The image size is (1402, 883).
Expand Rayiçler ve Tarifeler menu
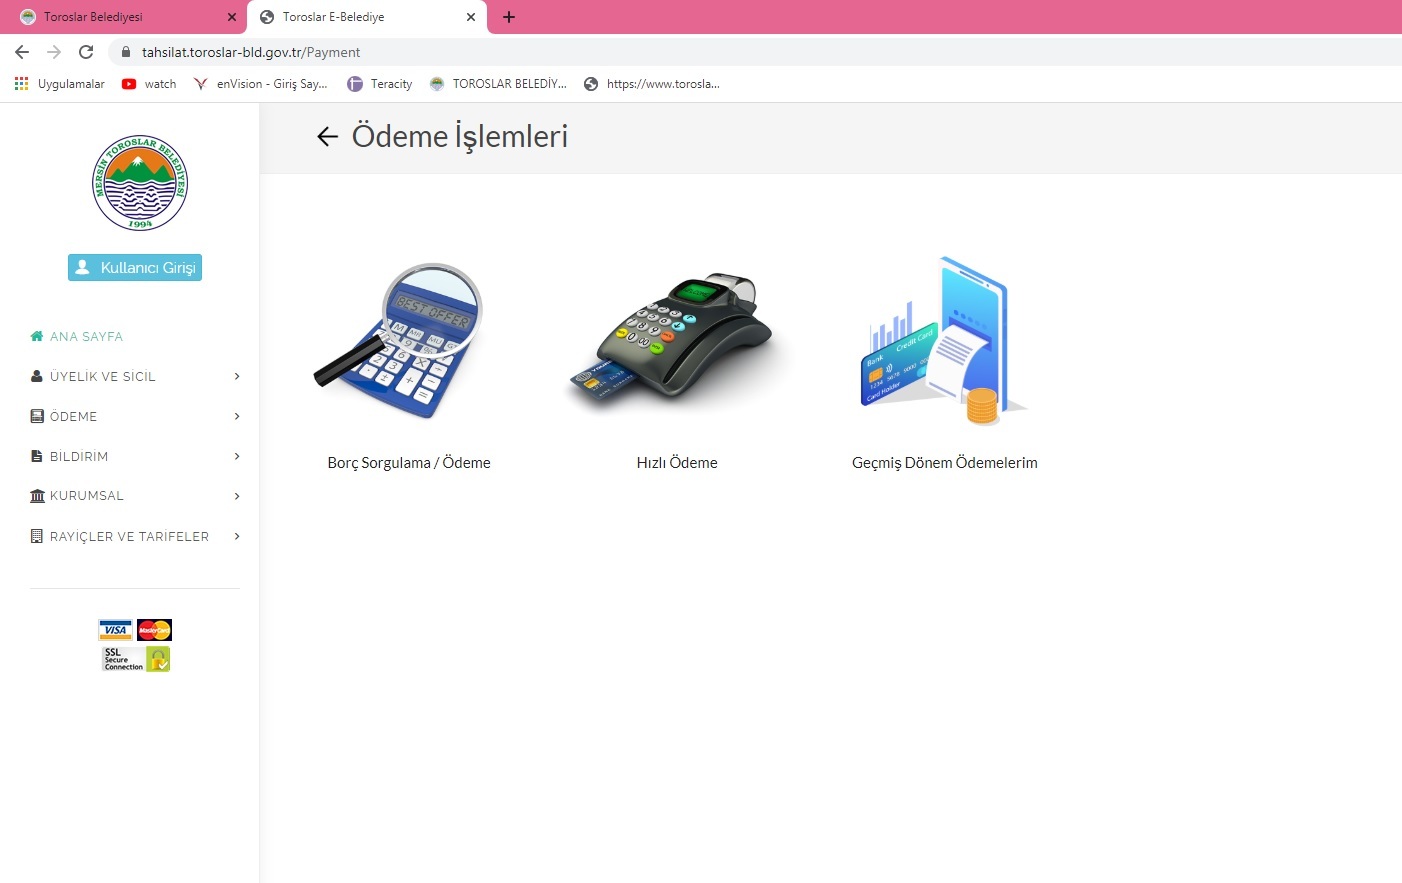click(135, 536)
